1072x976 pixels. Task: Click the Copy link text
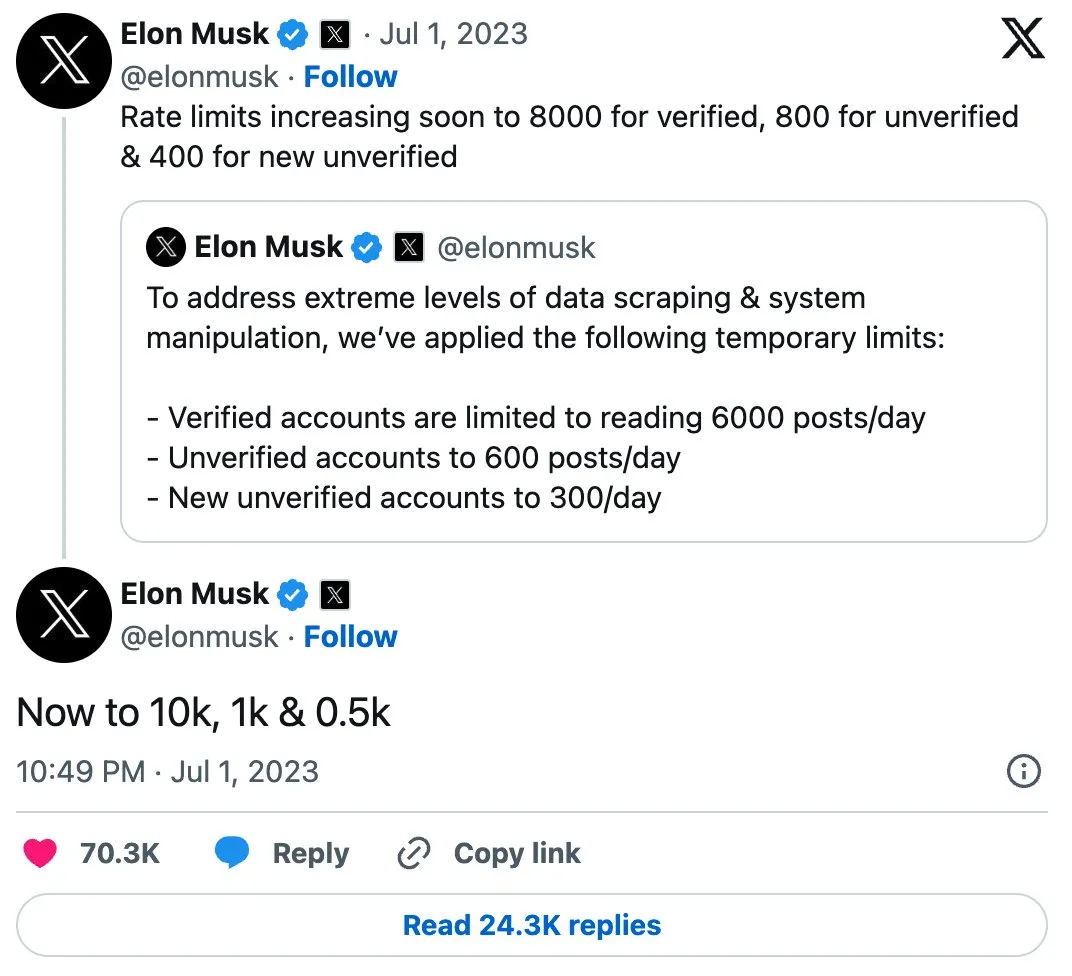coord(517,853)
